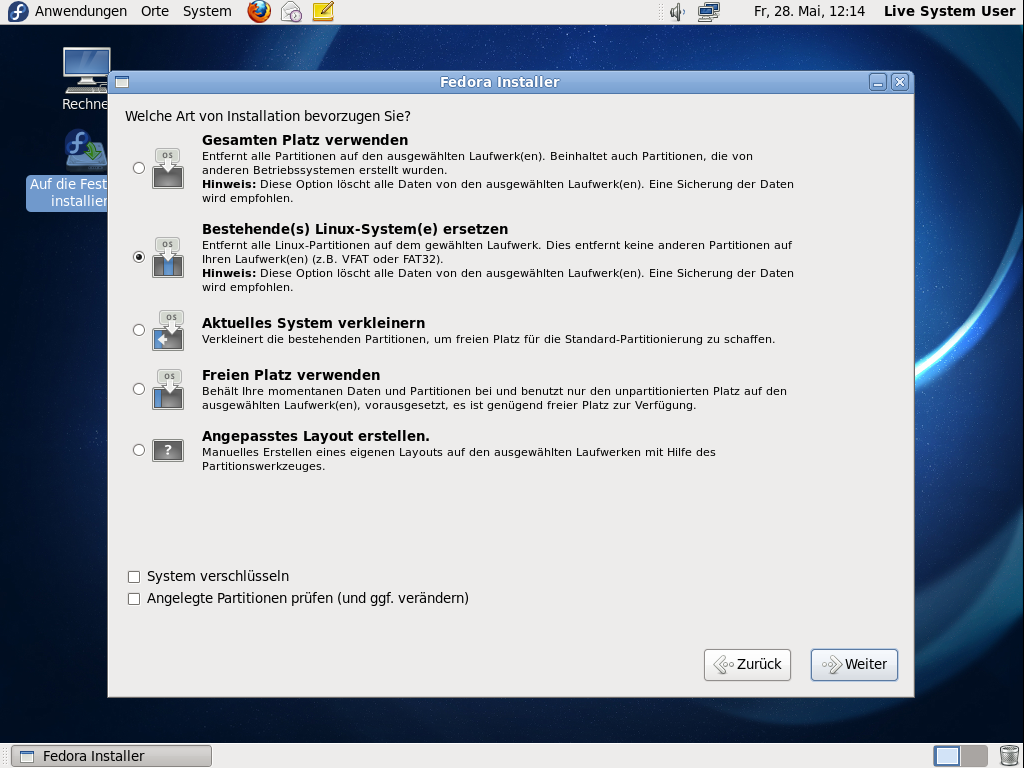Open the Anwendungen menu
This screenshot has height=768, width=1024.
click(80, 11)
